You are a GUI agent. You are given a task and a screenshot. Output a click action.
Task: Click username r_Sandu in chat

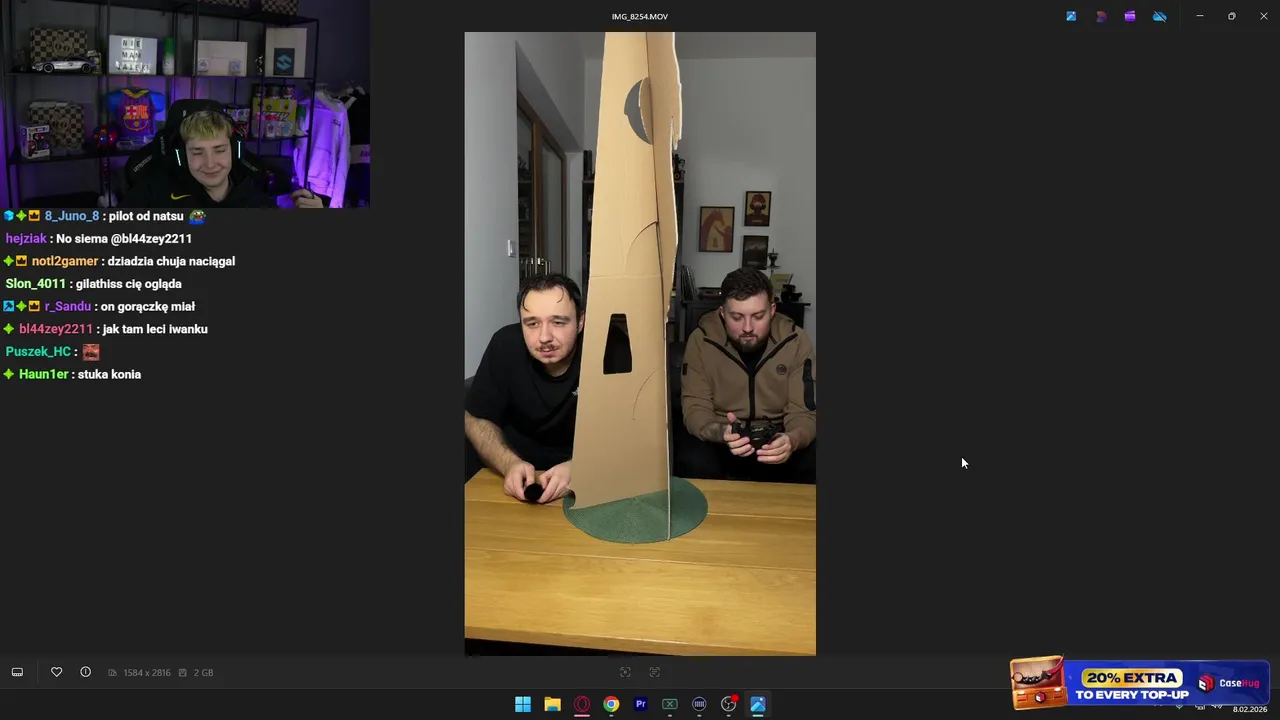[68, 307]
